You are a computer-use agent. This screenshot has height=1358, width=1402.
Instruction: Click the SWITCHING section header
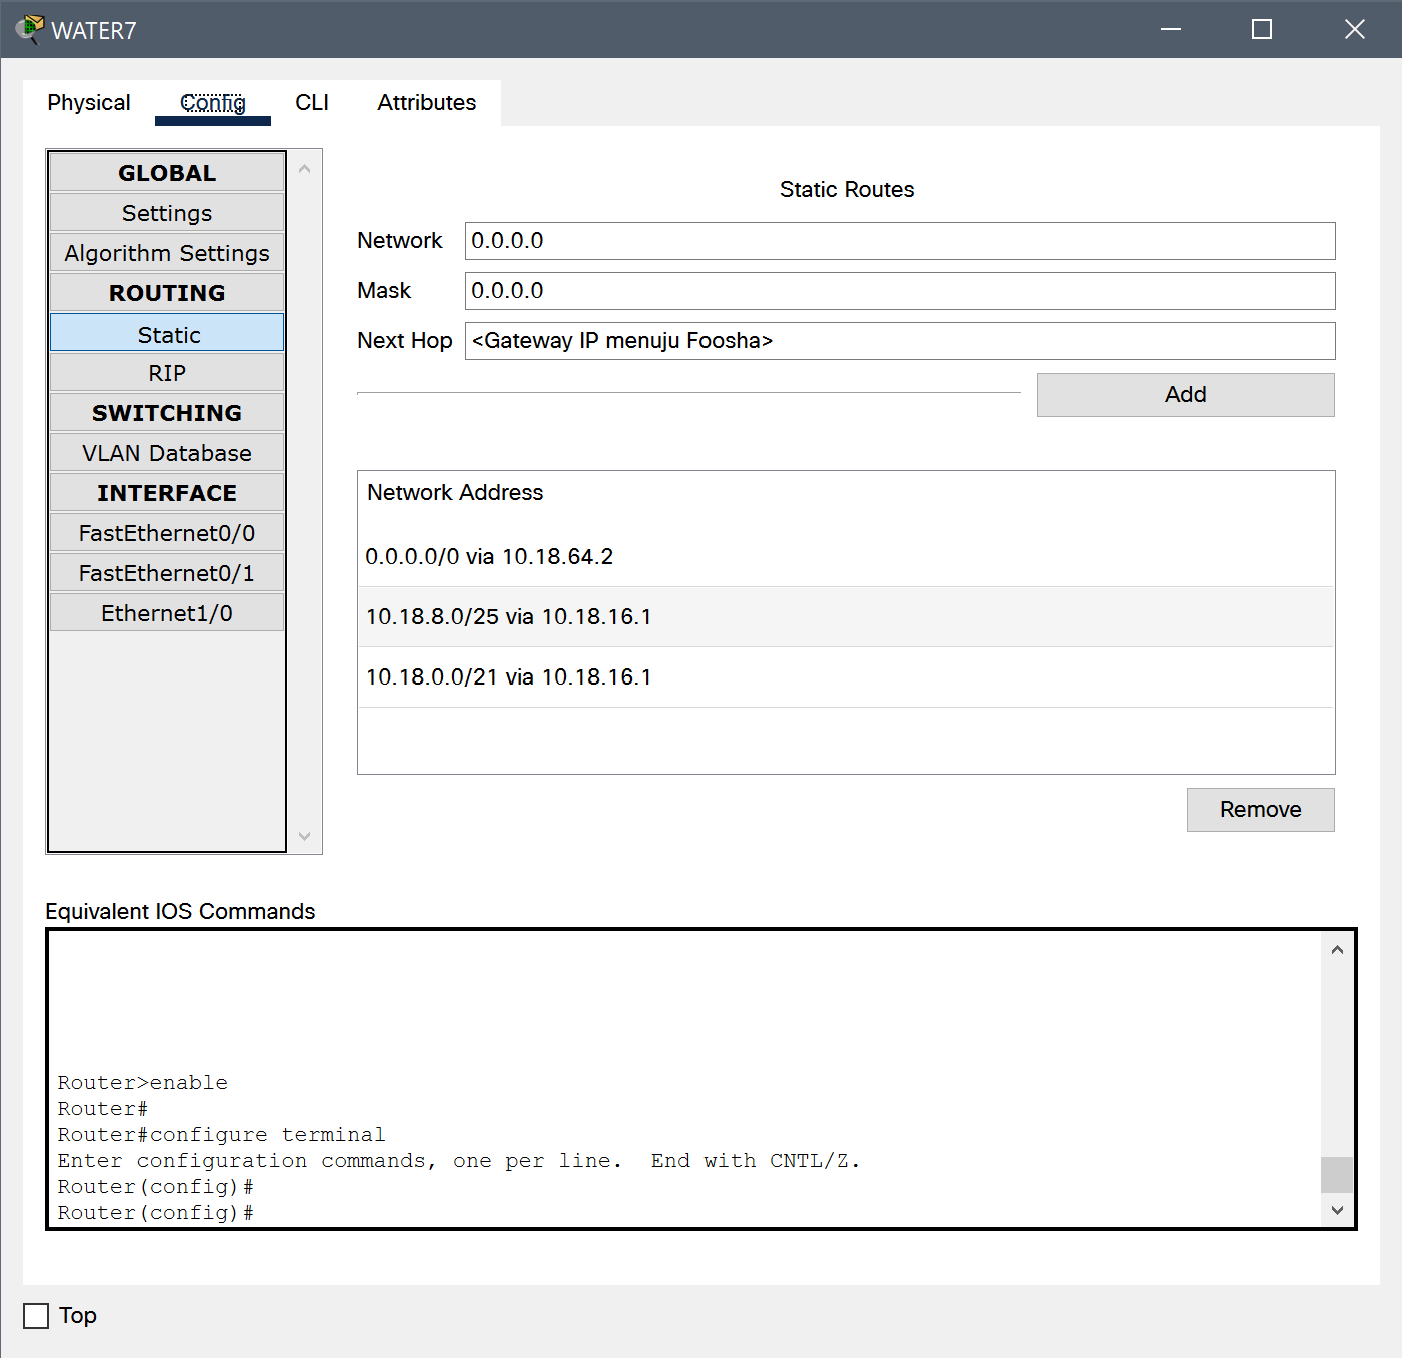[167, 413]
